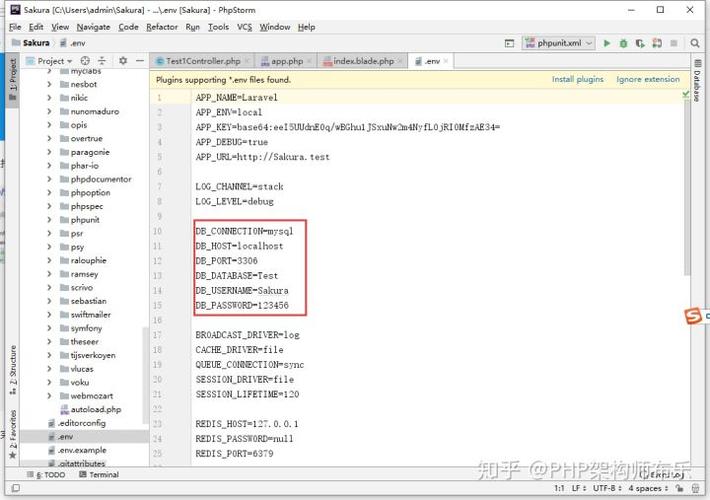Expand the webmozart folder

[x=49, y=396]
